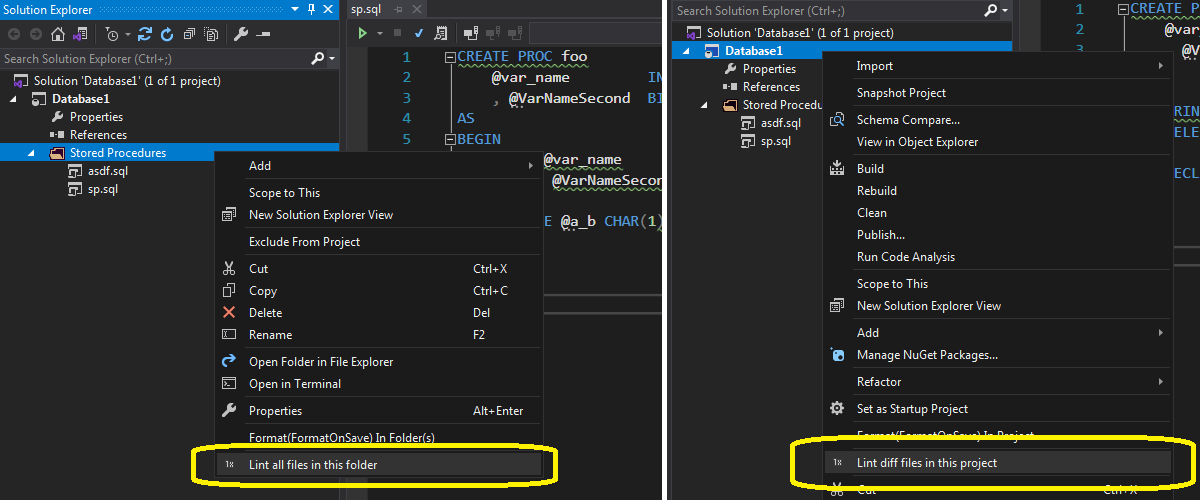Sync with Active Document in Solution Explorer
The image size is (1200, 500).
pos(146,34)
